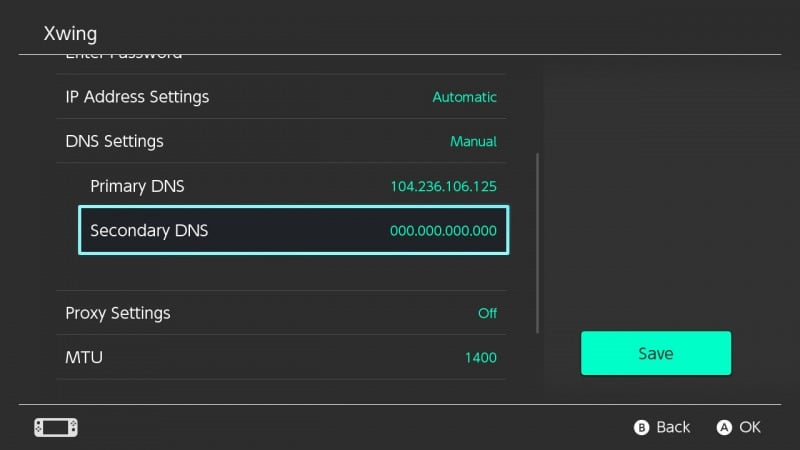
Task: Select the Back label
Action: coord(673,427)
